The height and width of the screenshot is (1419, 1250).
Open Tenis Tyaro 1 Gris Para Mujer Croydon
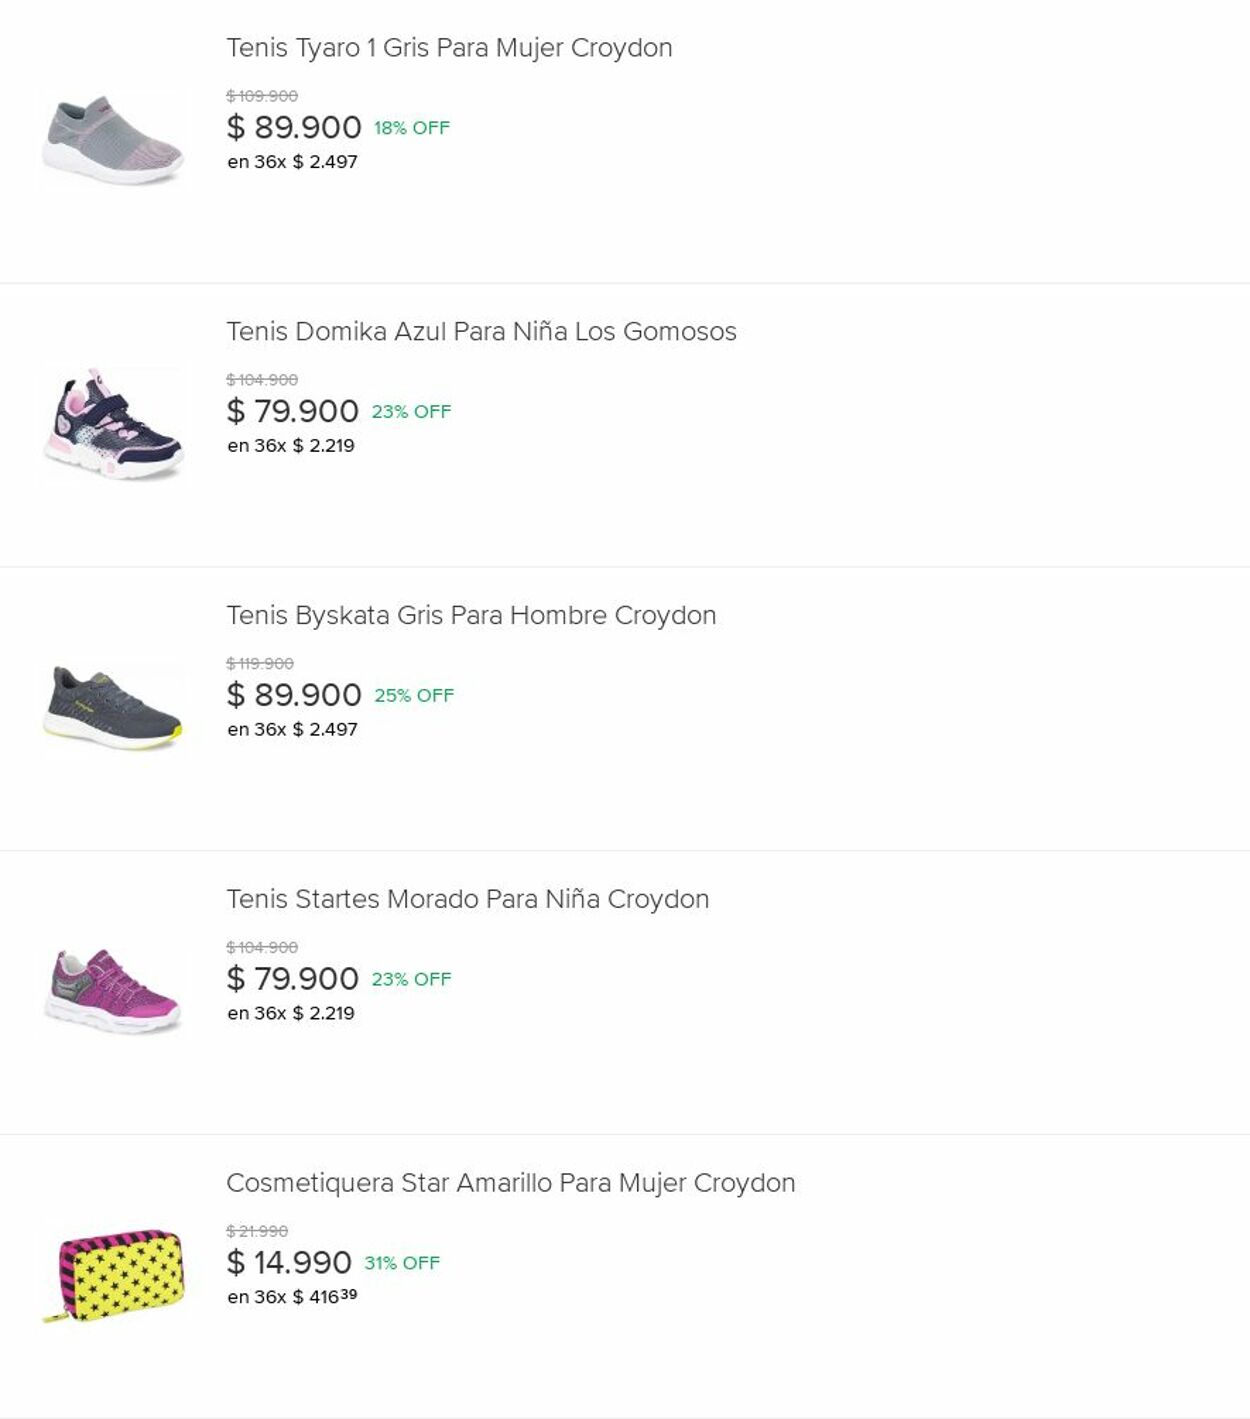pos(449,48)
